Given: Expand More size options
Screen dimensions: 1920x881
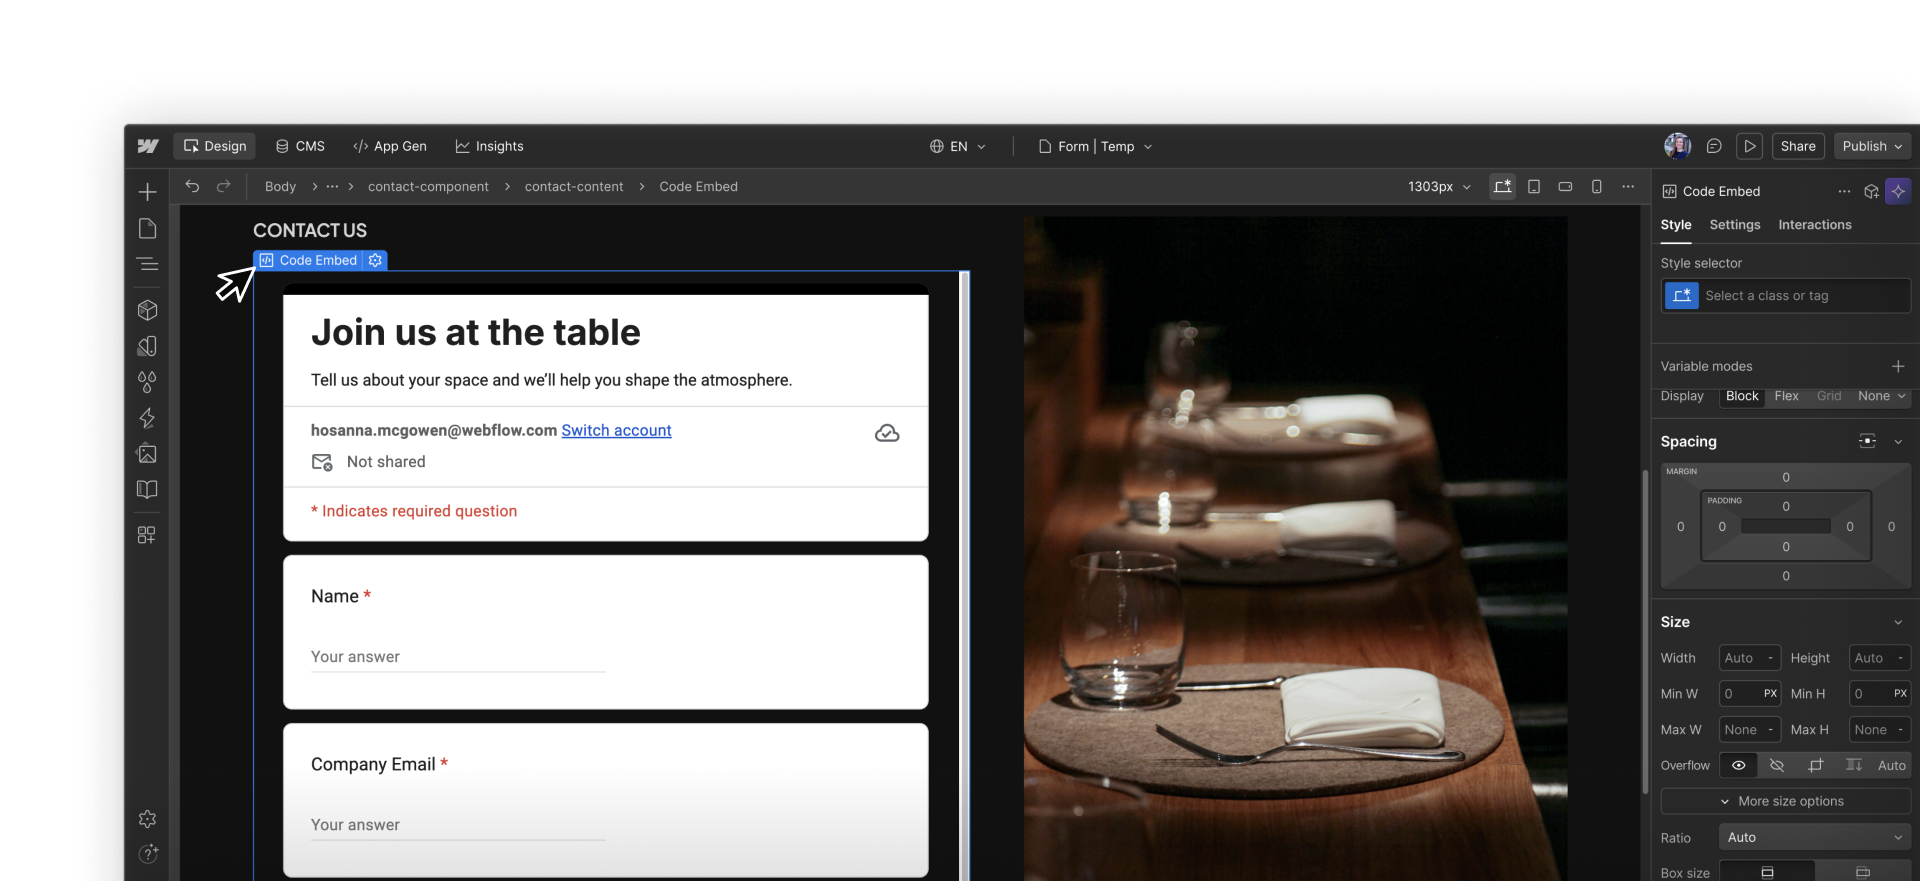Looking at the screenshot, I should [x=1785, y=801].
